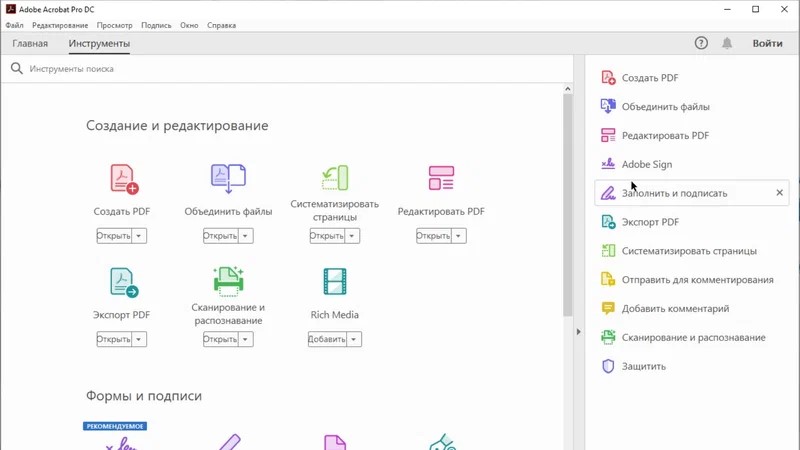This screenshot has width=800, height=450.
Task: Click the Защитить shield icon in sidebar
Action: [608, 366]
